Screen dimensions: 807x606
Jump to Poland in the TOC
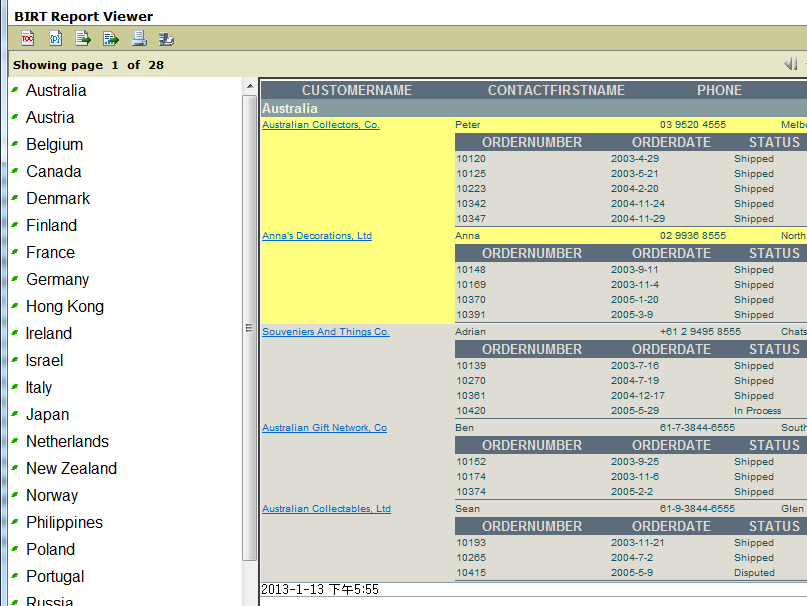[x=50, y=550]
